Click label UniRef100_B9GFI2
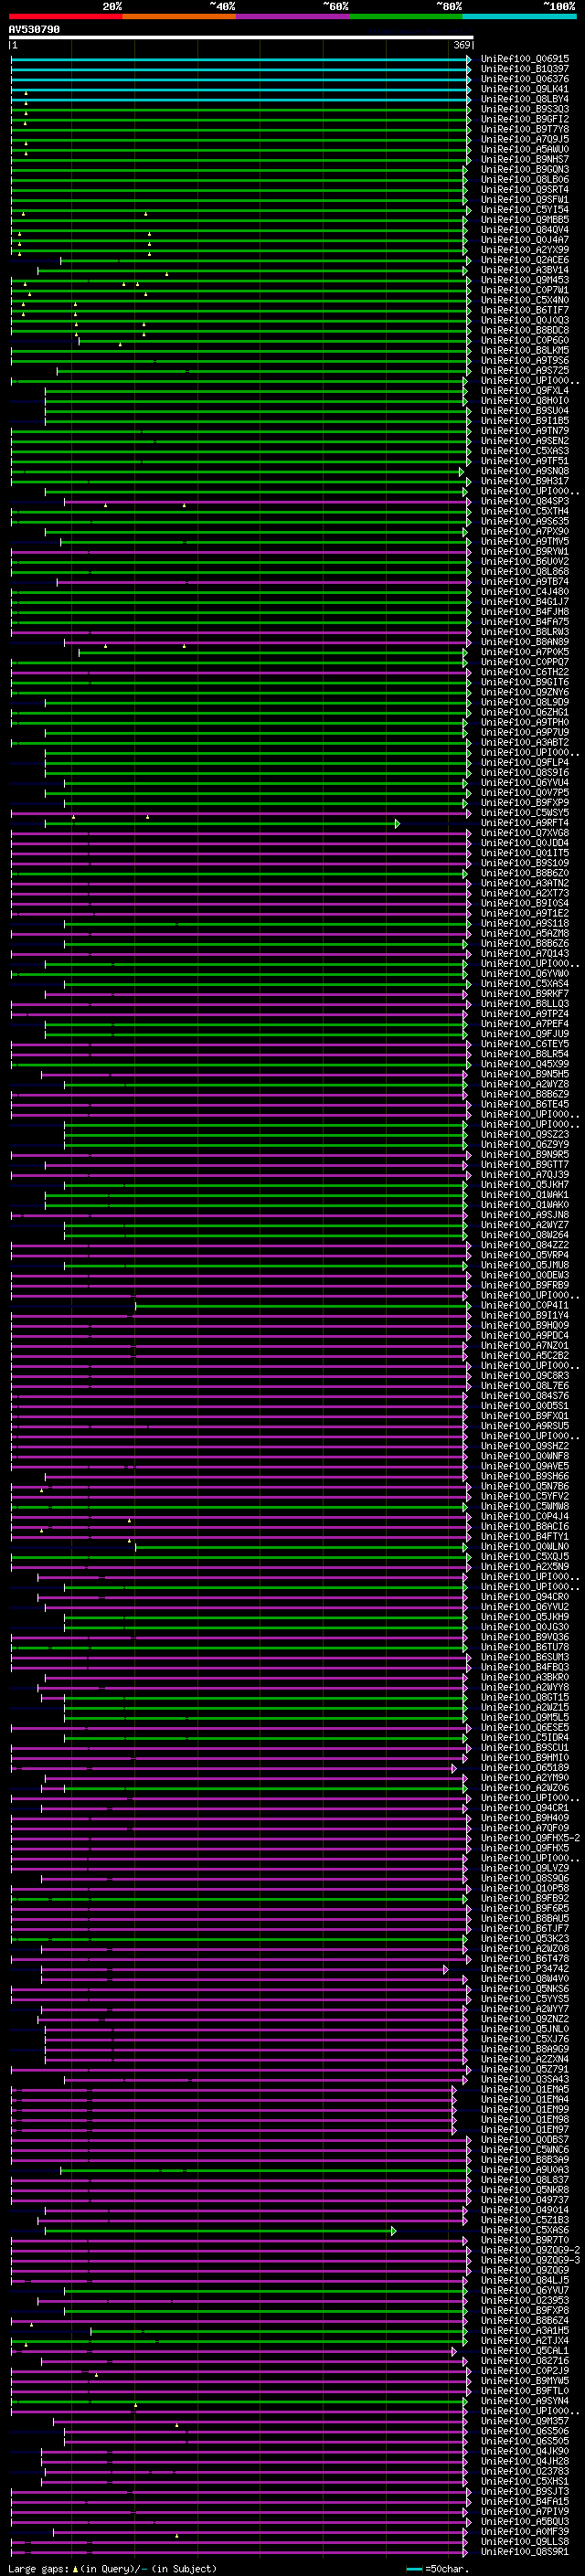The height and width of the screenshot is (2576, 585). [x=524, y=119]
